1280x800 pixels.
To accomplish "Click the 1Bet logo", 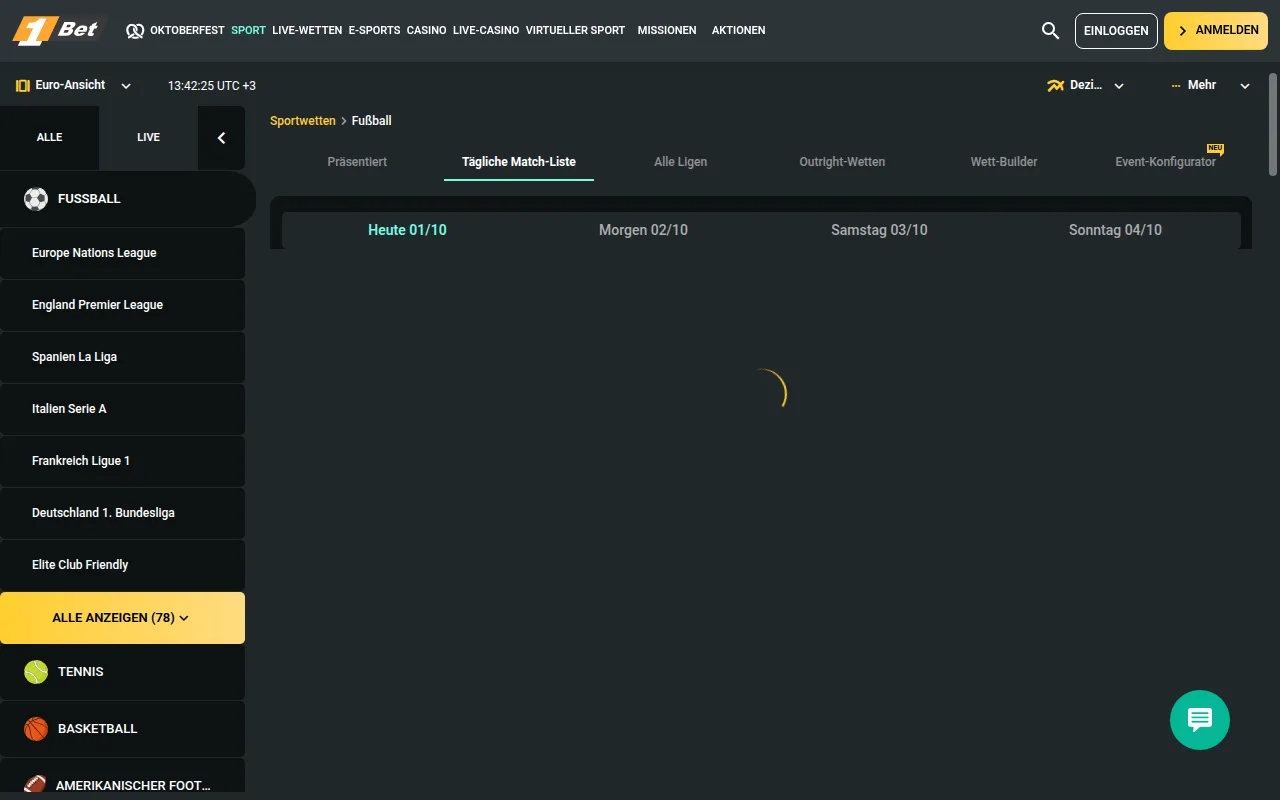I will click(x=58, y=30).
